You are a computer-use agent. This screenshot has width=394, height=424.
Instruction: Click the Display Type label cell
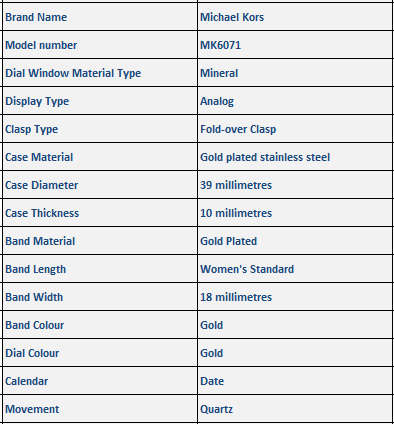(100, 101)
